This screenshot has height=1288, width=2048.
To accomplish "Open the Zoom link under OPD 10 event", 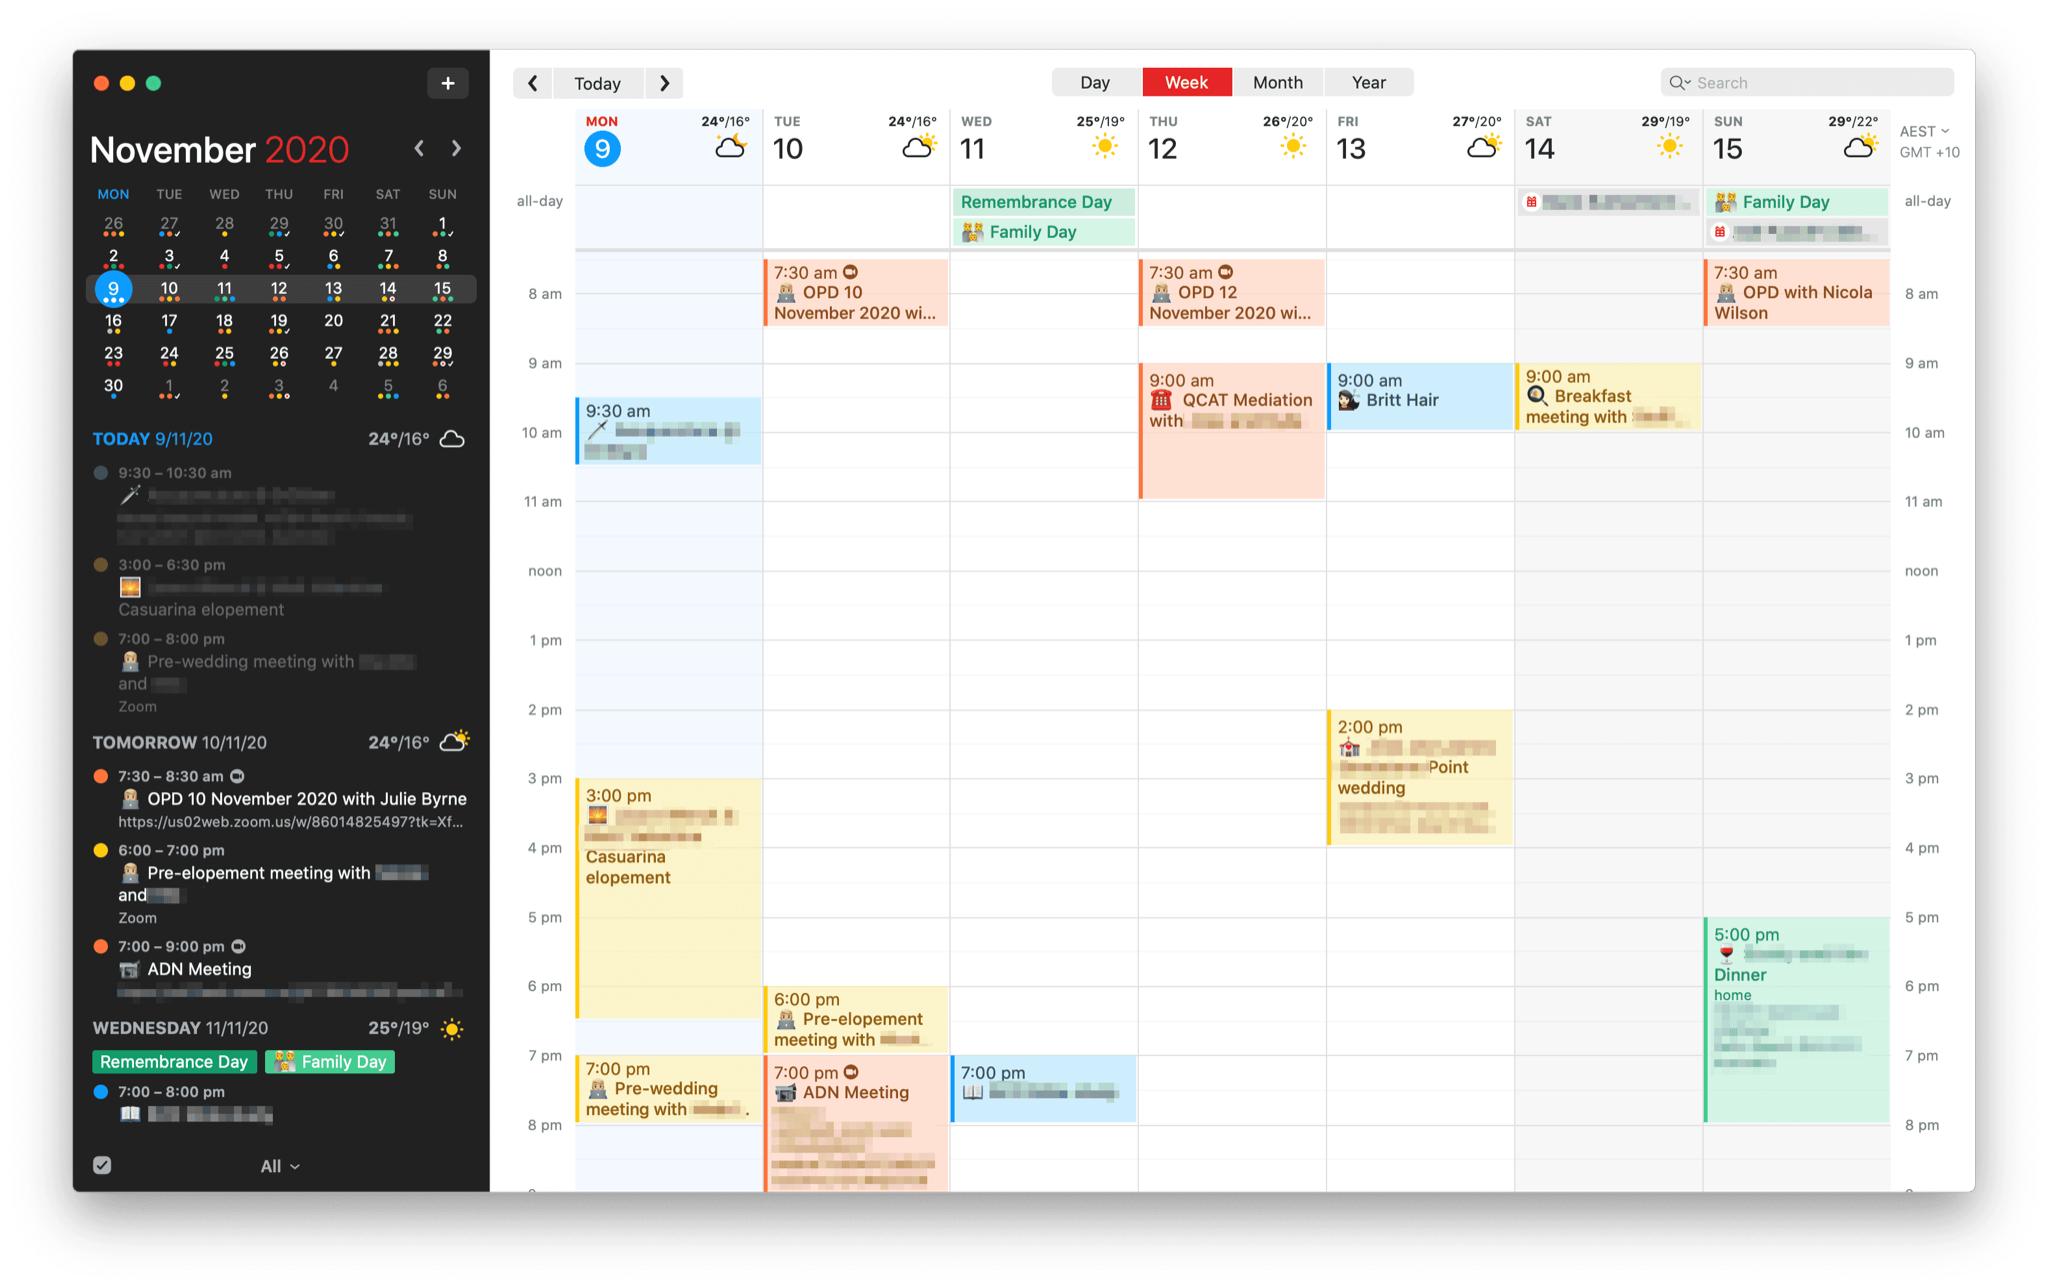I will click(290, 822).
